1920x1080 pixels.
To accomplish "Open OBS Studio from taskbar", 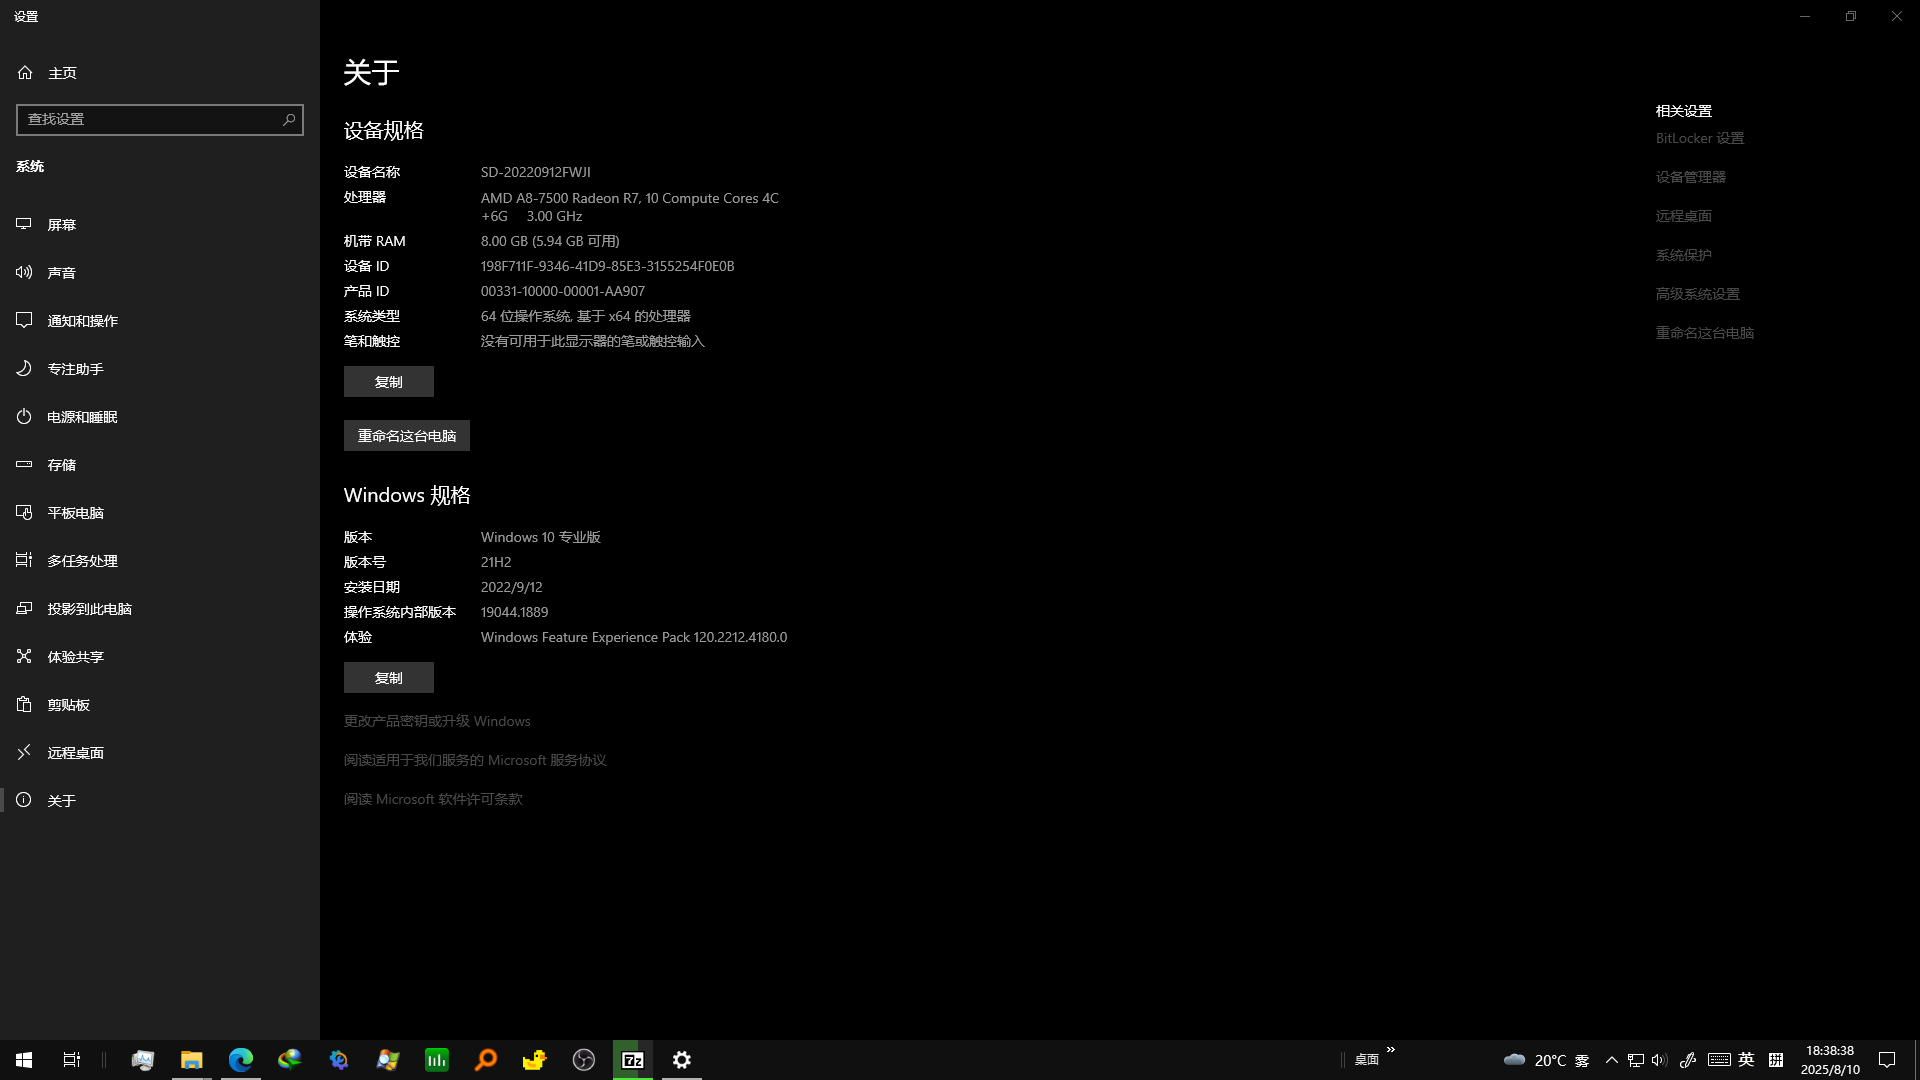I will pyautogui.click(x=584, y=1060).
